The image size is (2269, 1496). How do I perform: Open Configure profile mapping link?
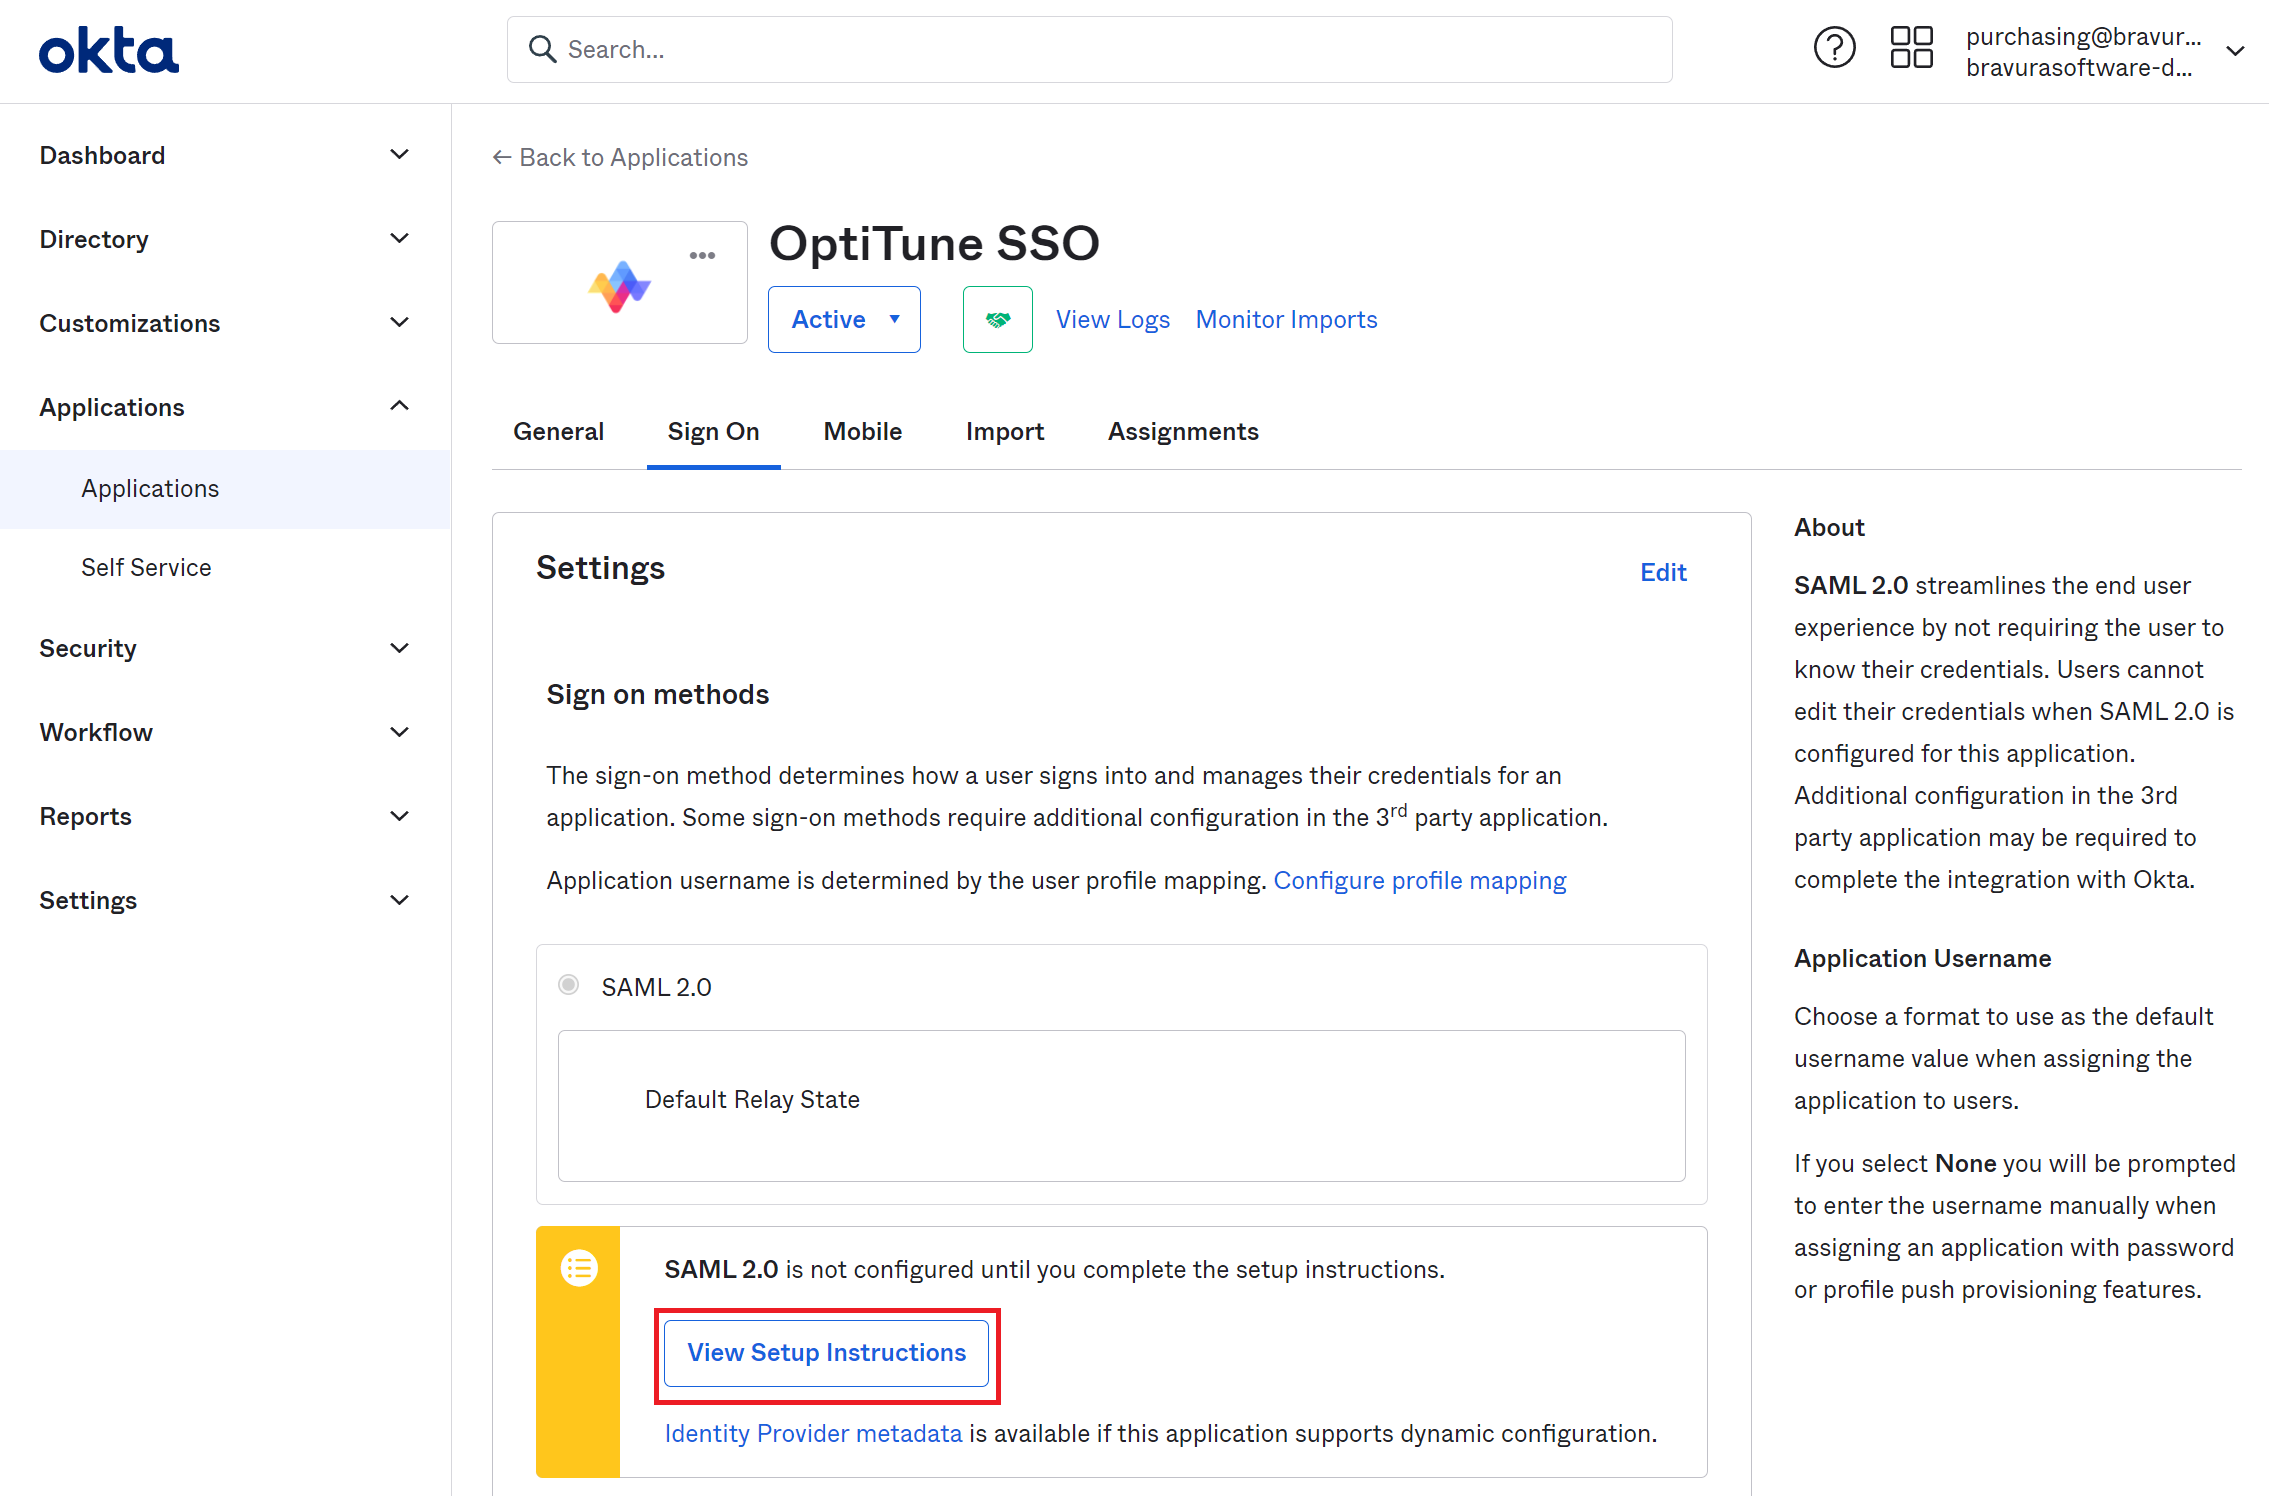point(1419,880)
